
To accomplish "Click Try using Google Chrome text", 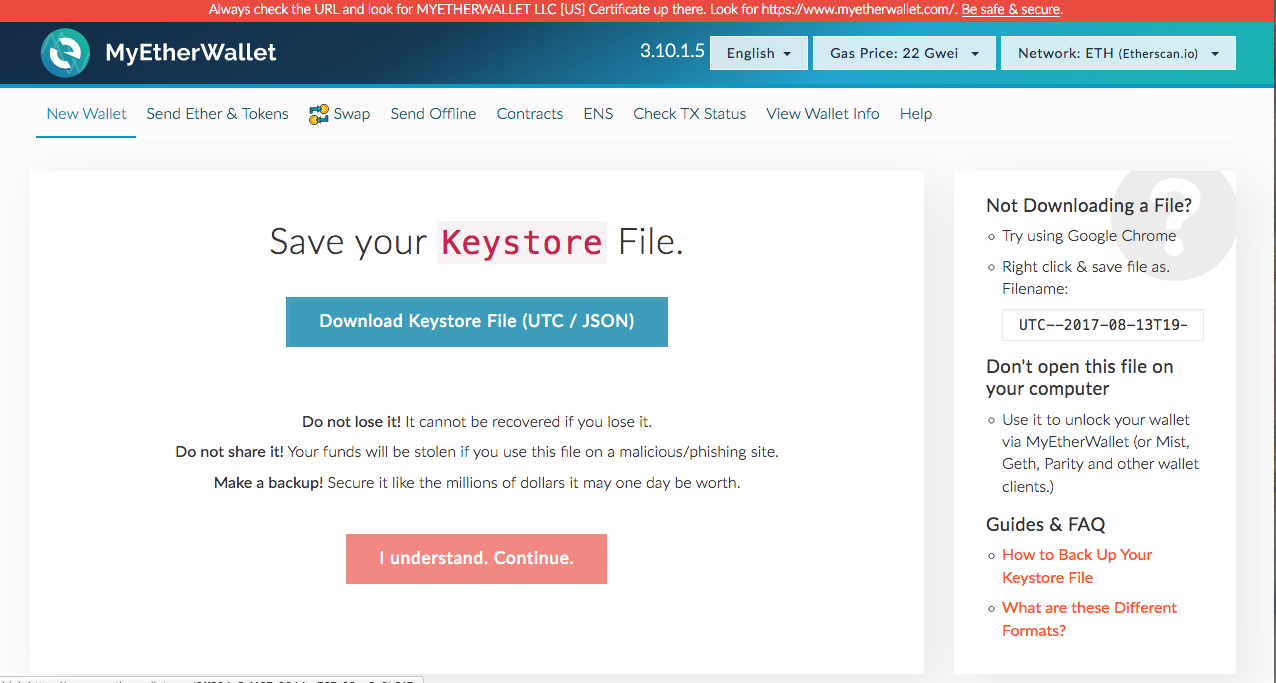I will coord(1089,236).
